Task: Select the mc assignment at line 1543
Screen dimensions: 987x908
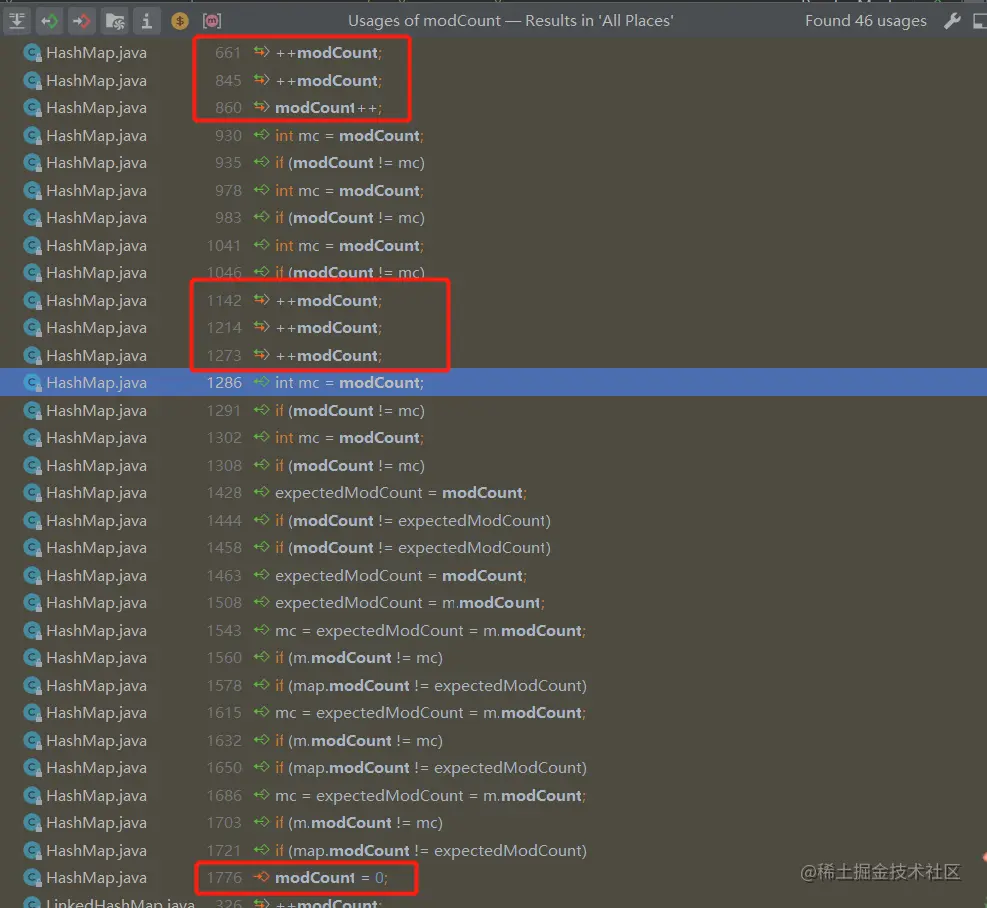Action: click(x=494, y=630)
